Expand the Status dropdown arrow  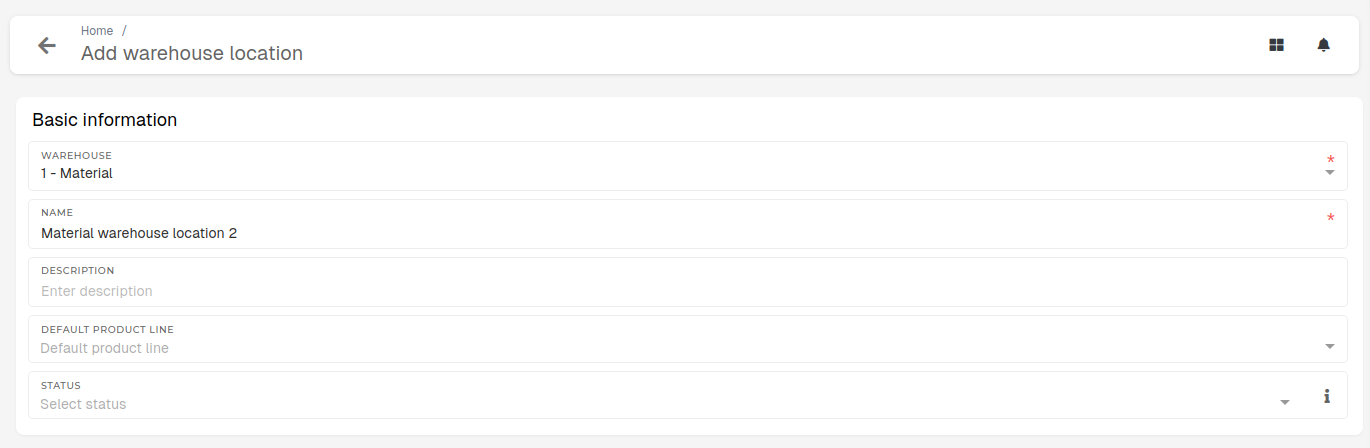click(1285, 403)
